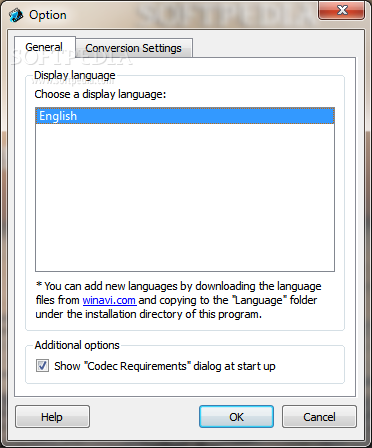Switch to the Conversion Settings tab
Screen dimensions: 372x448
click(134, 48)
